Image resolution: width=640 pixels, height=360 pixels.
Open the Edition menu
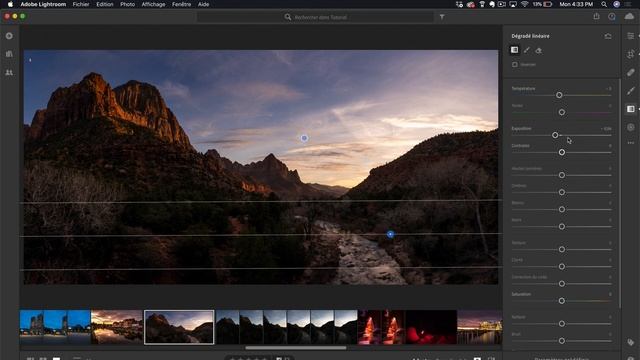pos(104,4)
